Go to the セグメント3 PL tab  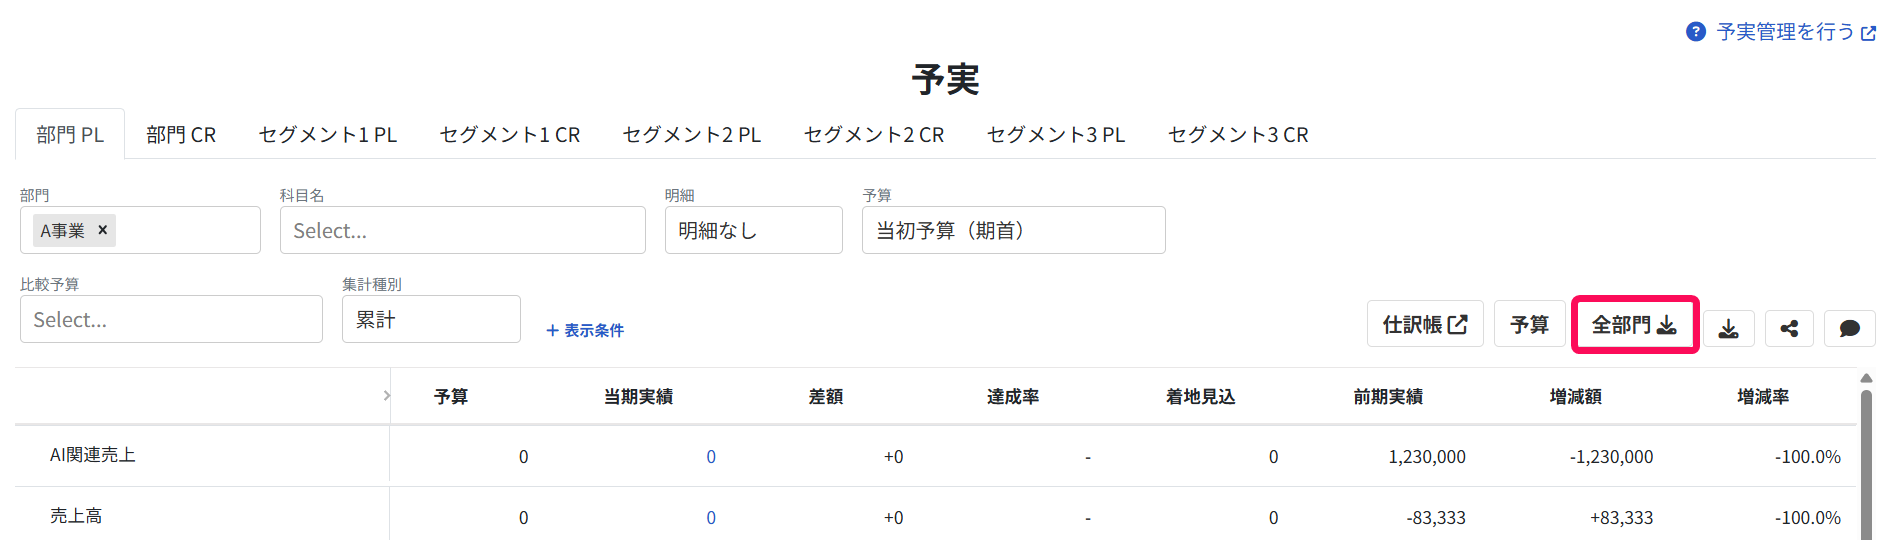click(1056, 134)
